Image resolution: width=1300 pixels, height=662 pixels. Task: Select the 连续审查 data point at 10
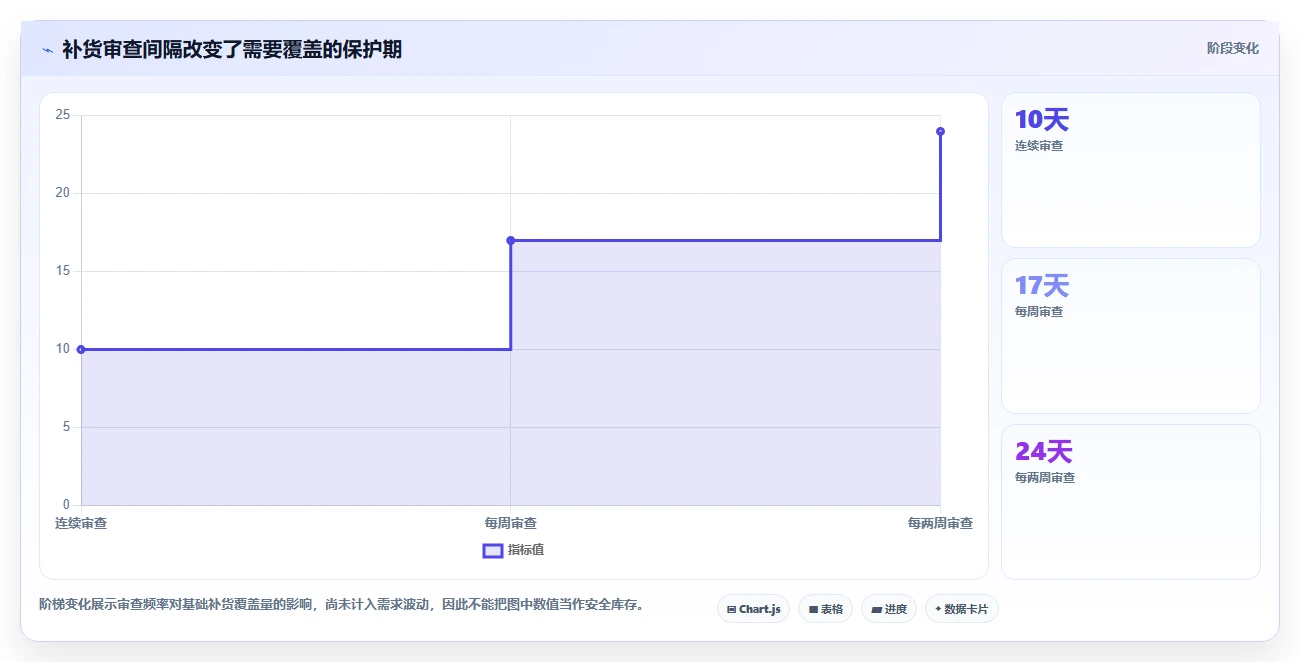[81, 349]
